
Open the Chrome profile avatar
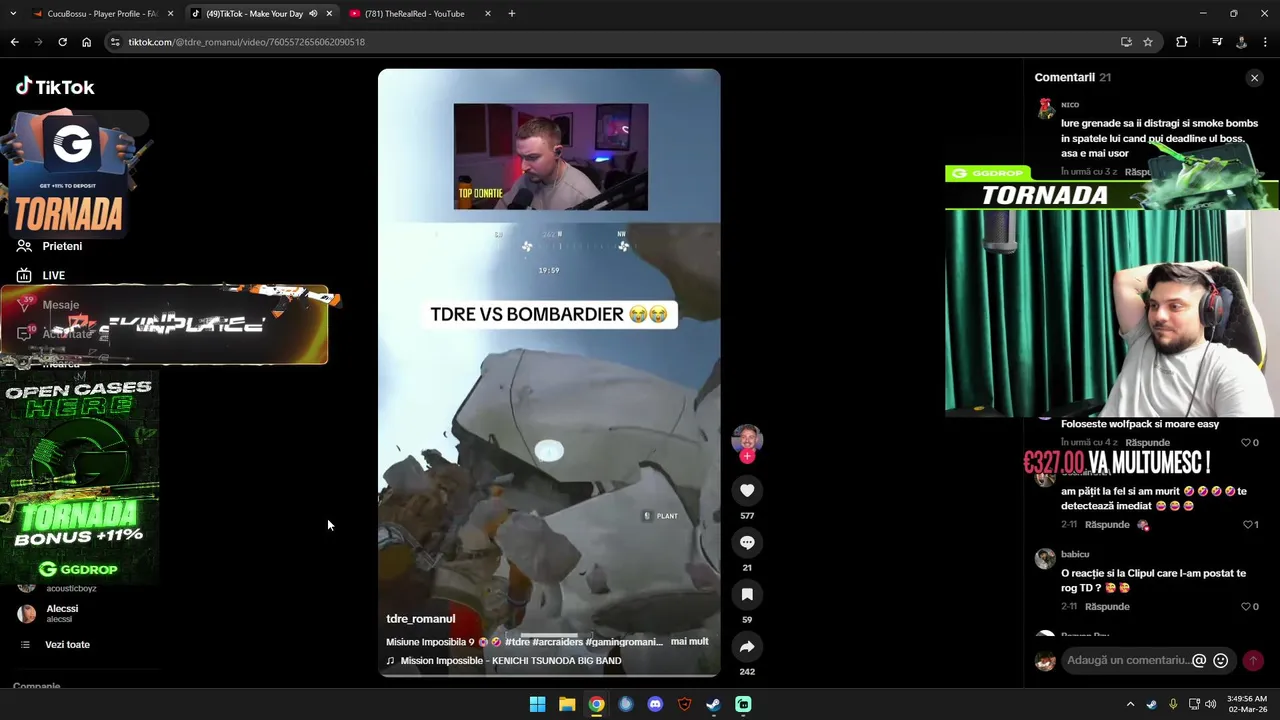(1241, 42)
